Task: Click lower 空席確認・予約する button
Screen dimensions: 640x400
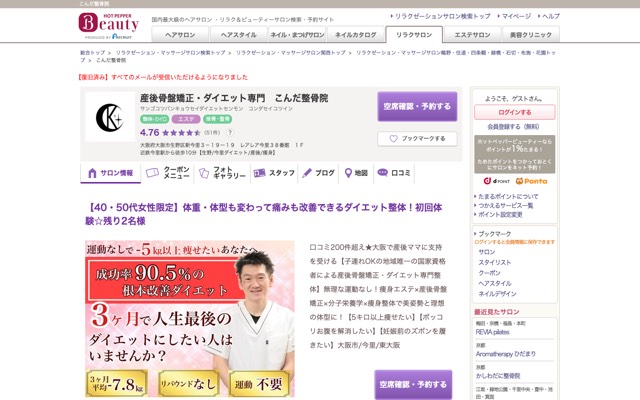Action: coord(413,384)
